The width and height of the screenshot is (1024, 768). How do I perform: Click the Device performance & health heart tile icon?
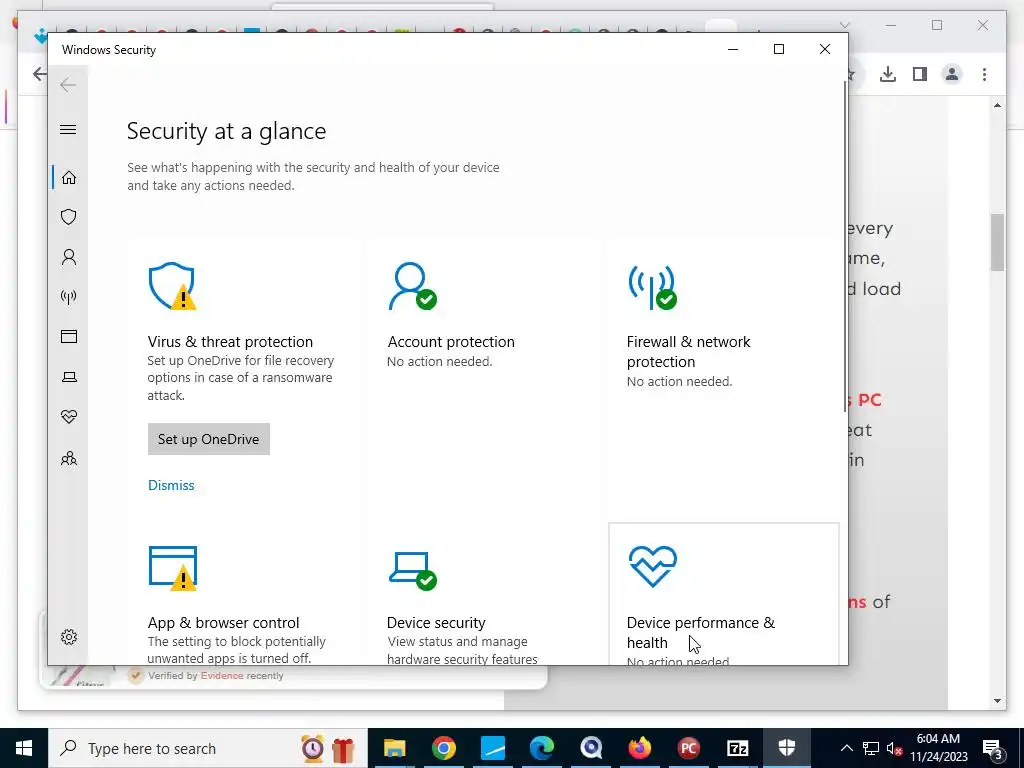click(652, 566)
